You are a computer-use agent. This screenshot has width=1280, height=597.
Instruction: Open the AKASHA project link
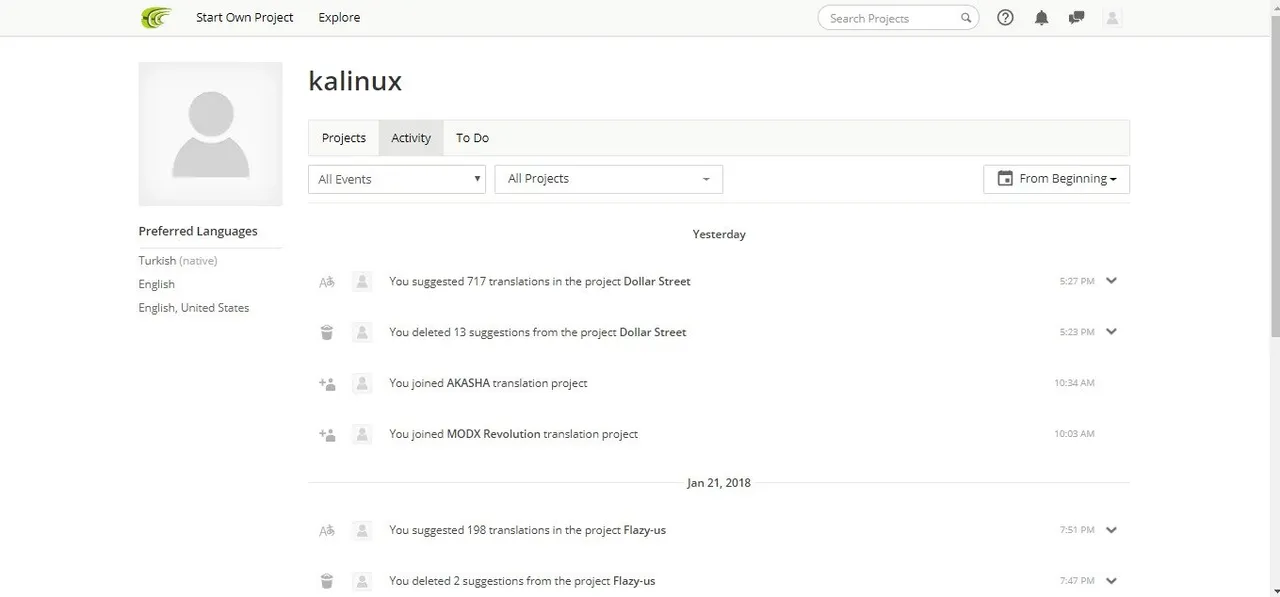[468, 383]
